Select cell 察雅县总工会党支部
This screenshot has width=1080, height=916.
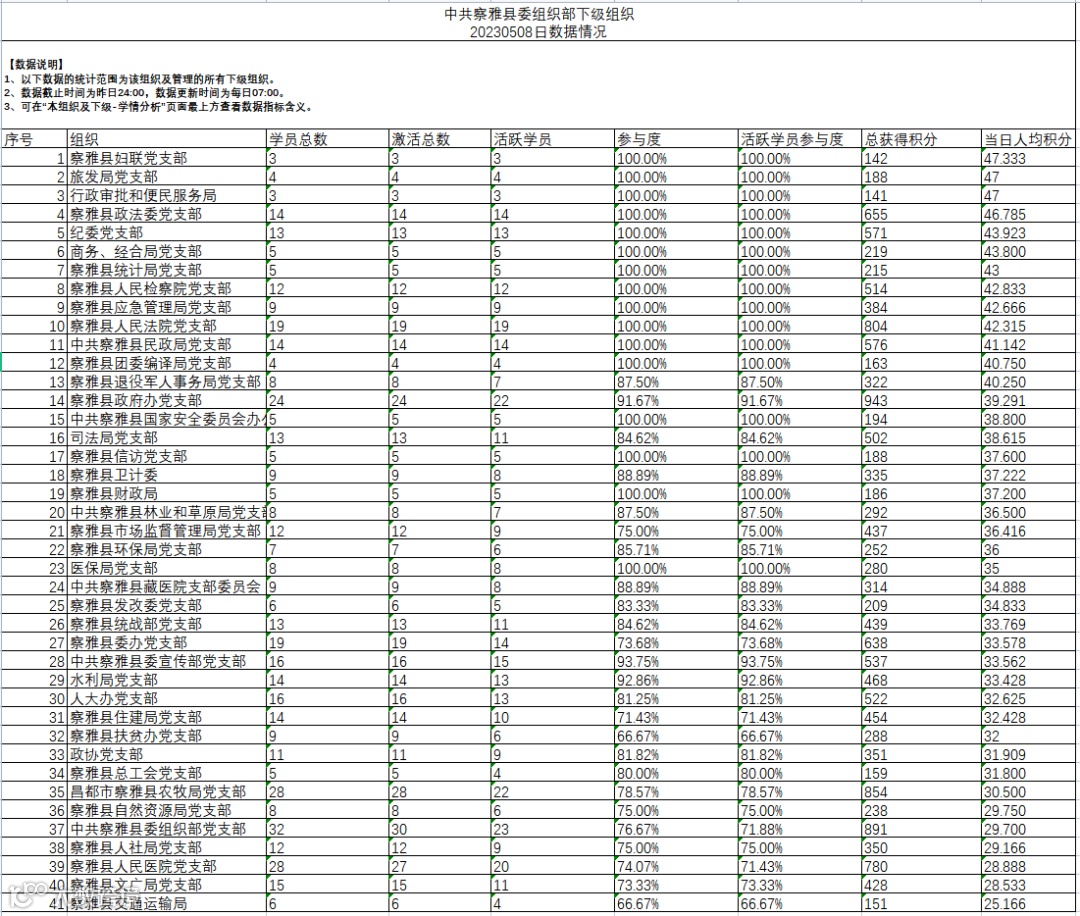[x=167, y=773]
